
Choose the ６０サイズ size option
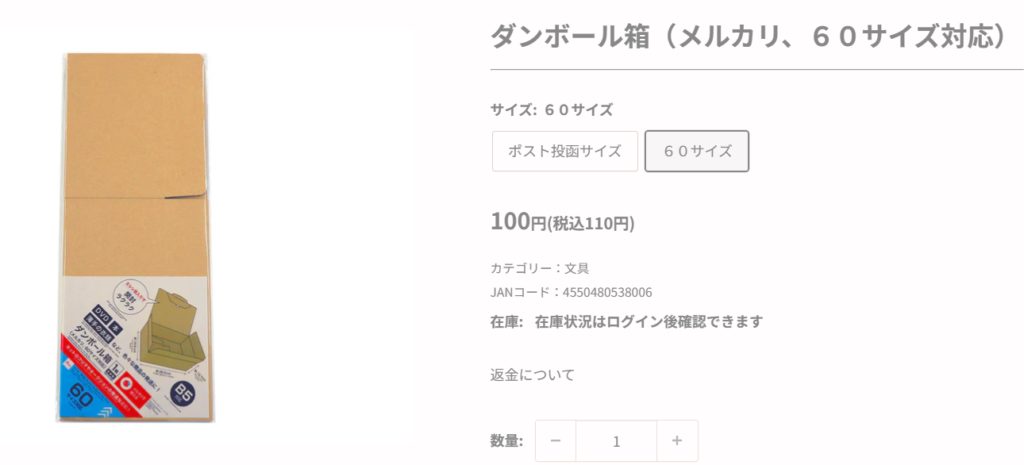pos(697,151)
